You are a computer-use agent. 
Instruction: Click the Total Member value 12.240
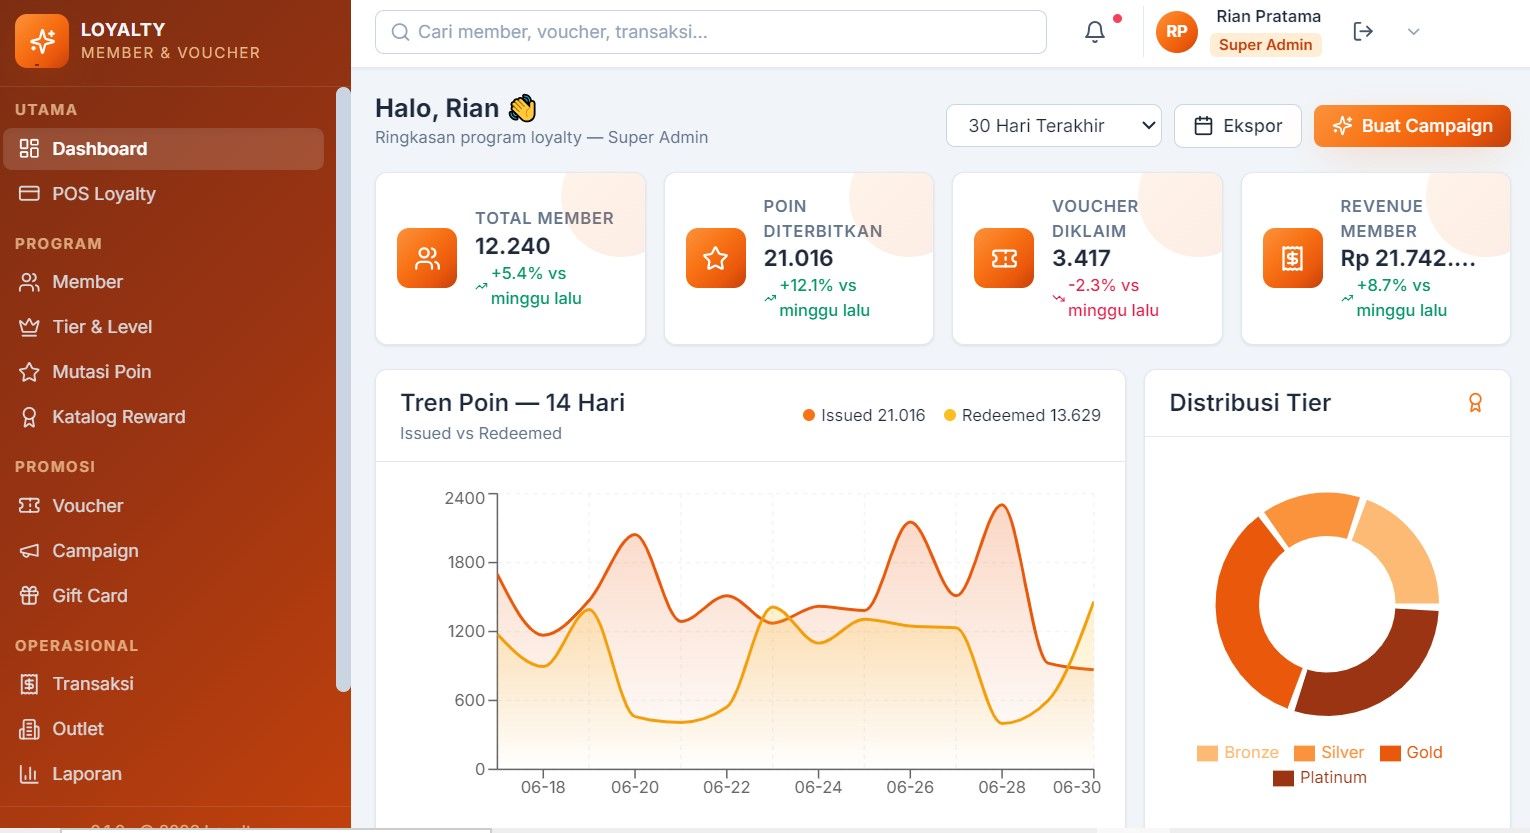[512, 246]
